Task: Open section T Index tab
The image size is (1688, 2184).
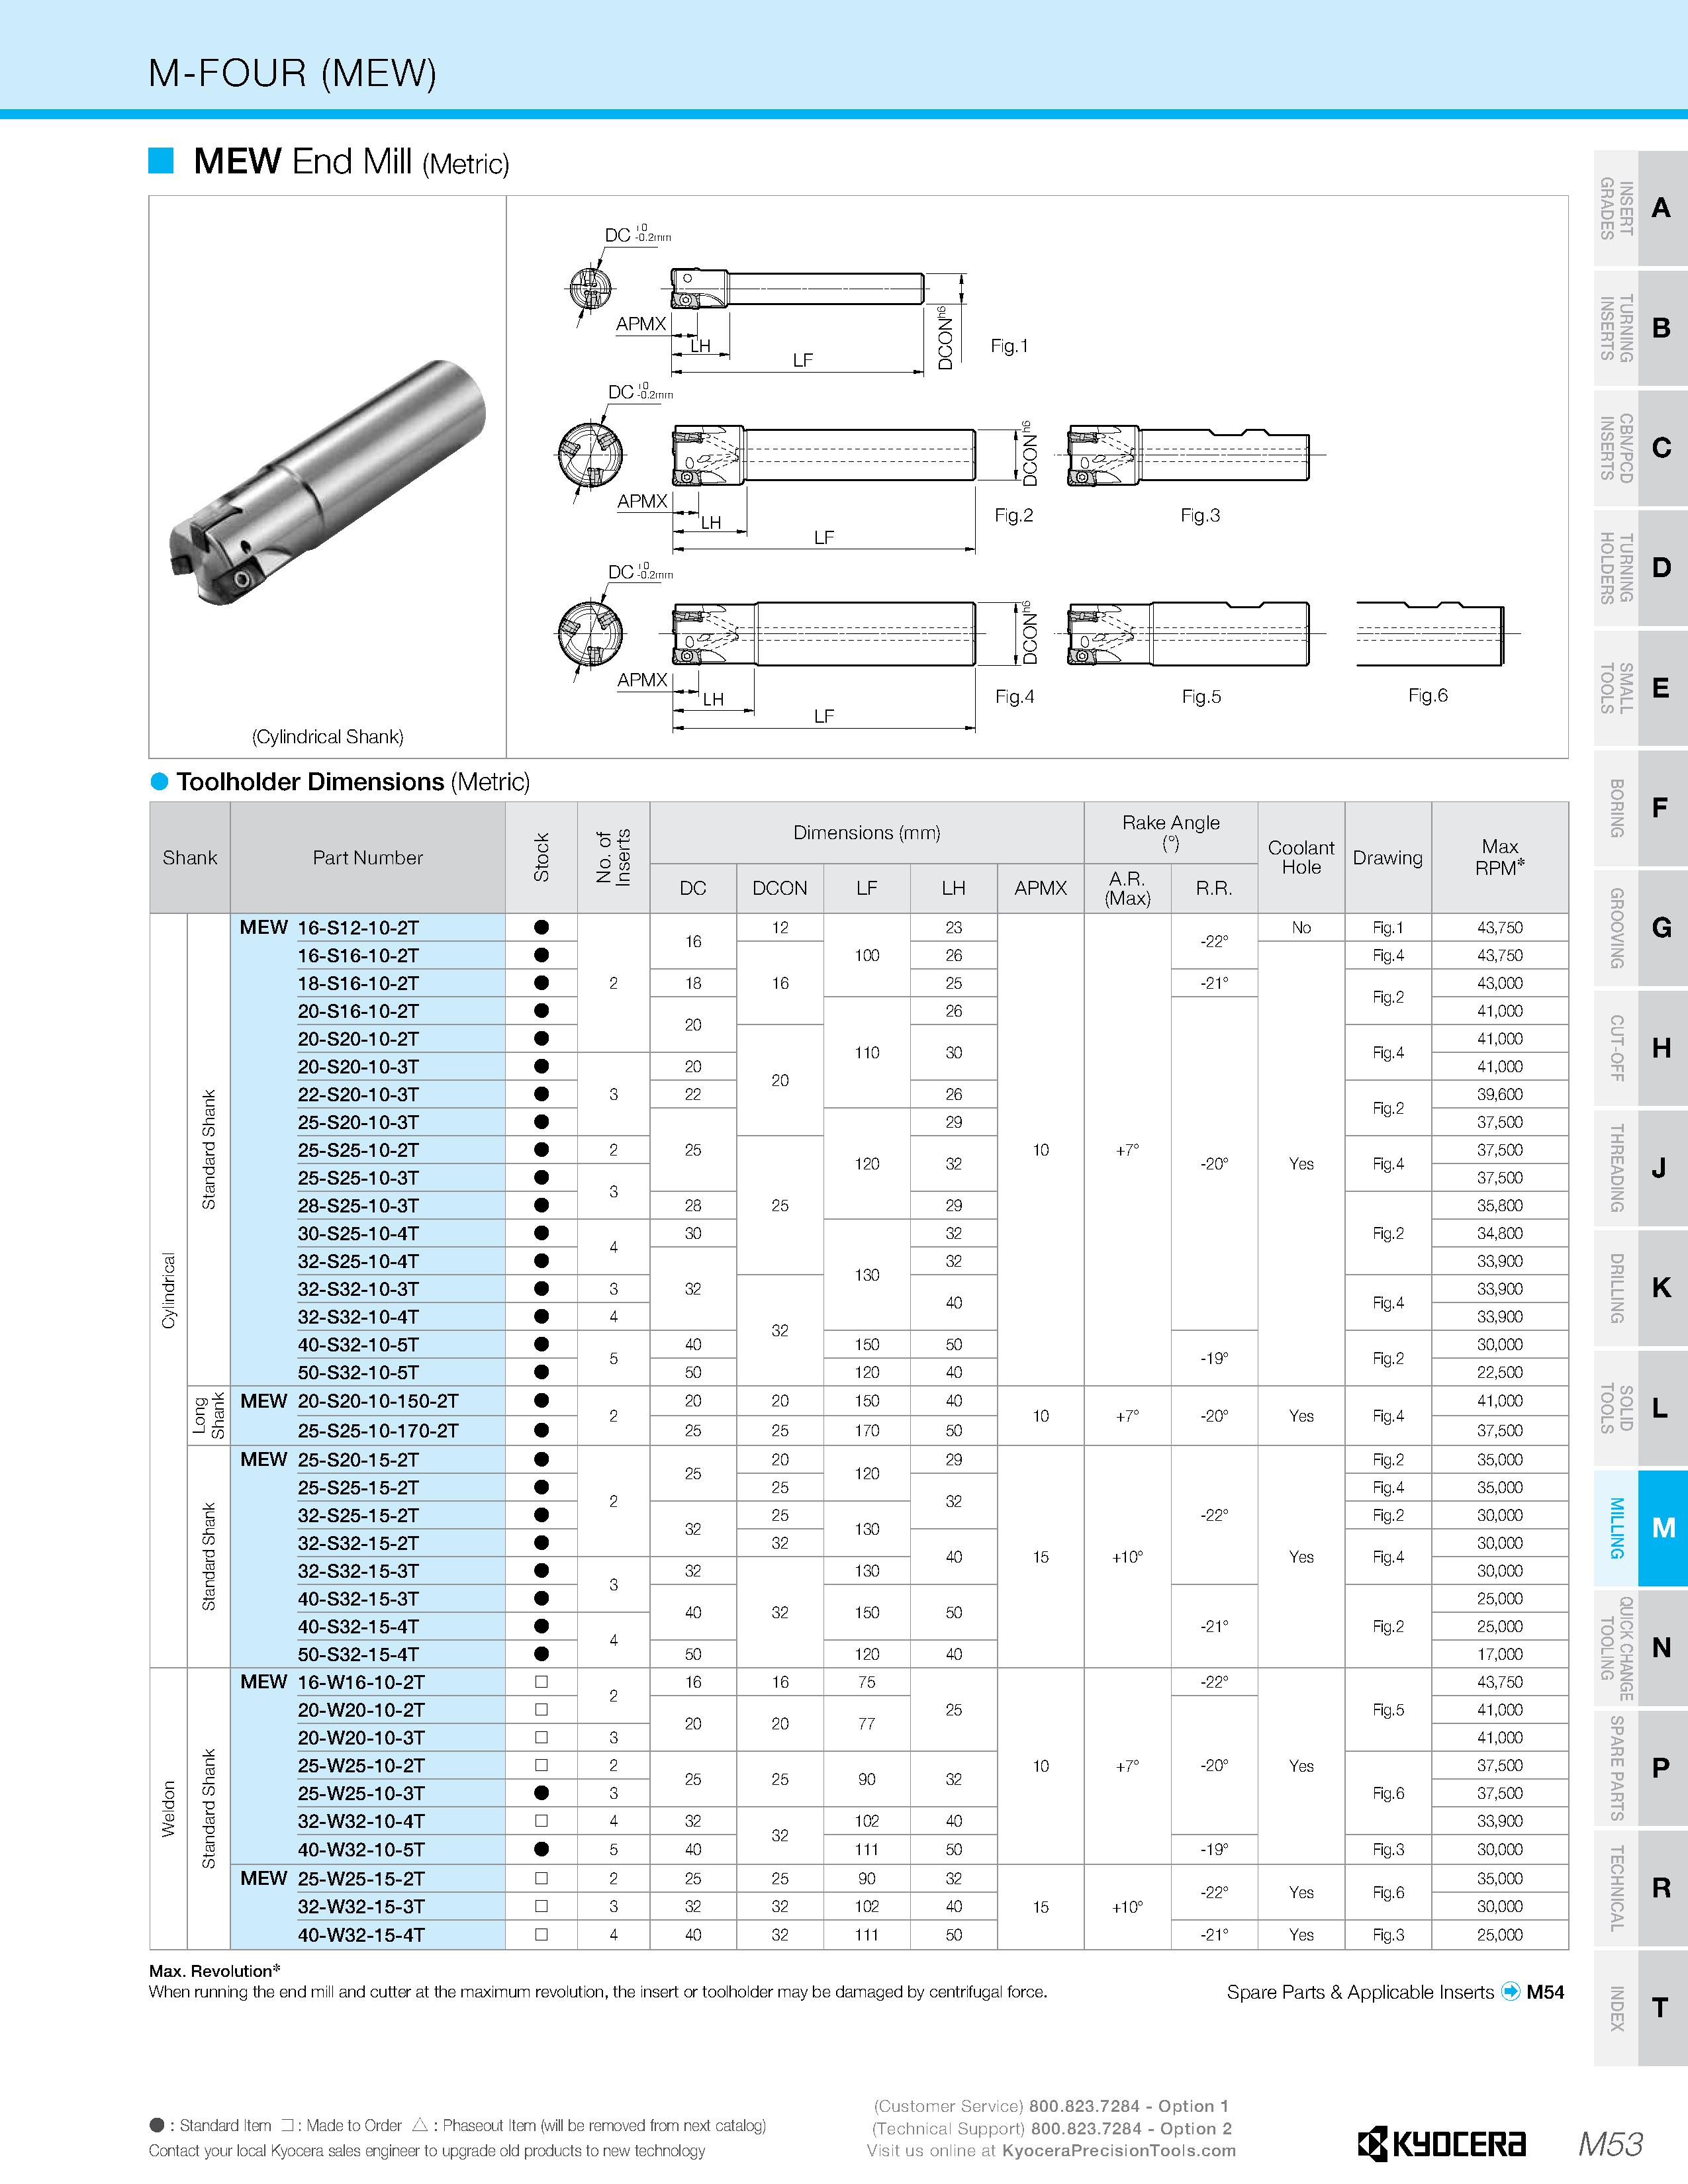Action: click(1640, 2008)
